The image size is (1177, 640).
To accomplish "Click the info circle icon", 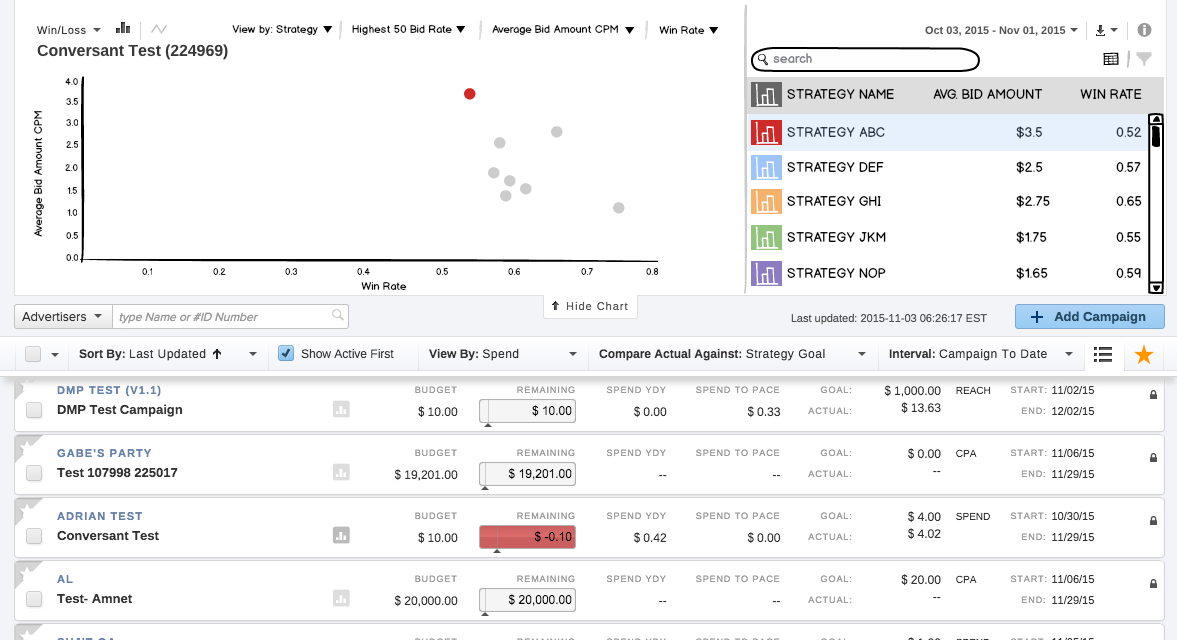I will tap(1144, 30).
